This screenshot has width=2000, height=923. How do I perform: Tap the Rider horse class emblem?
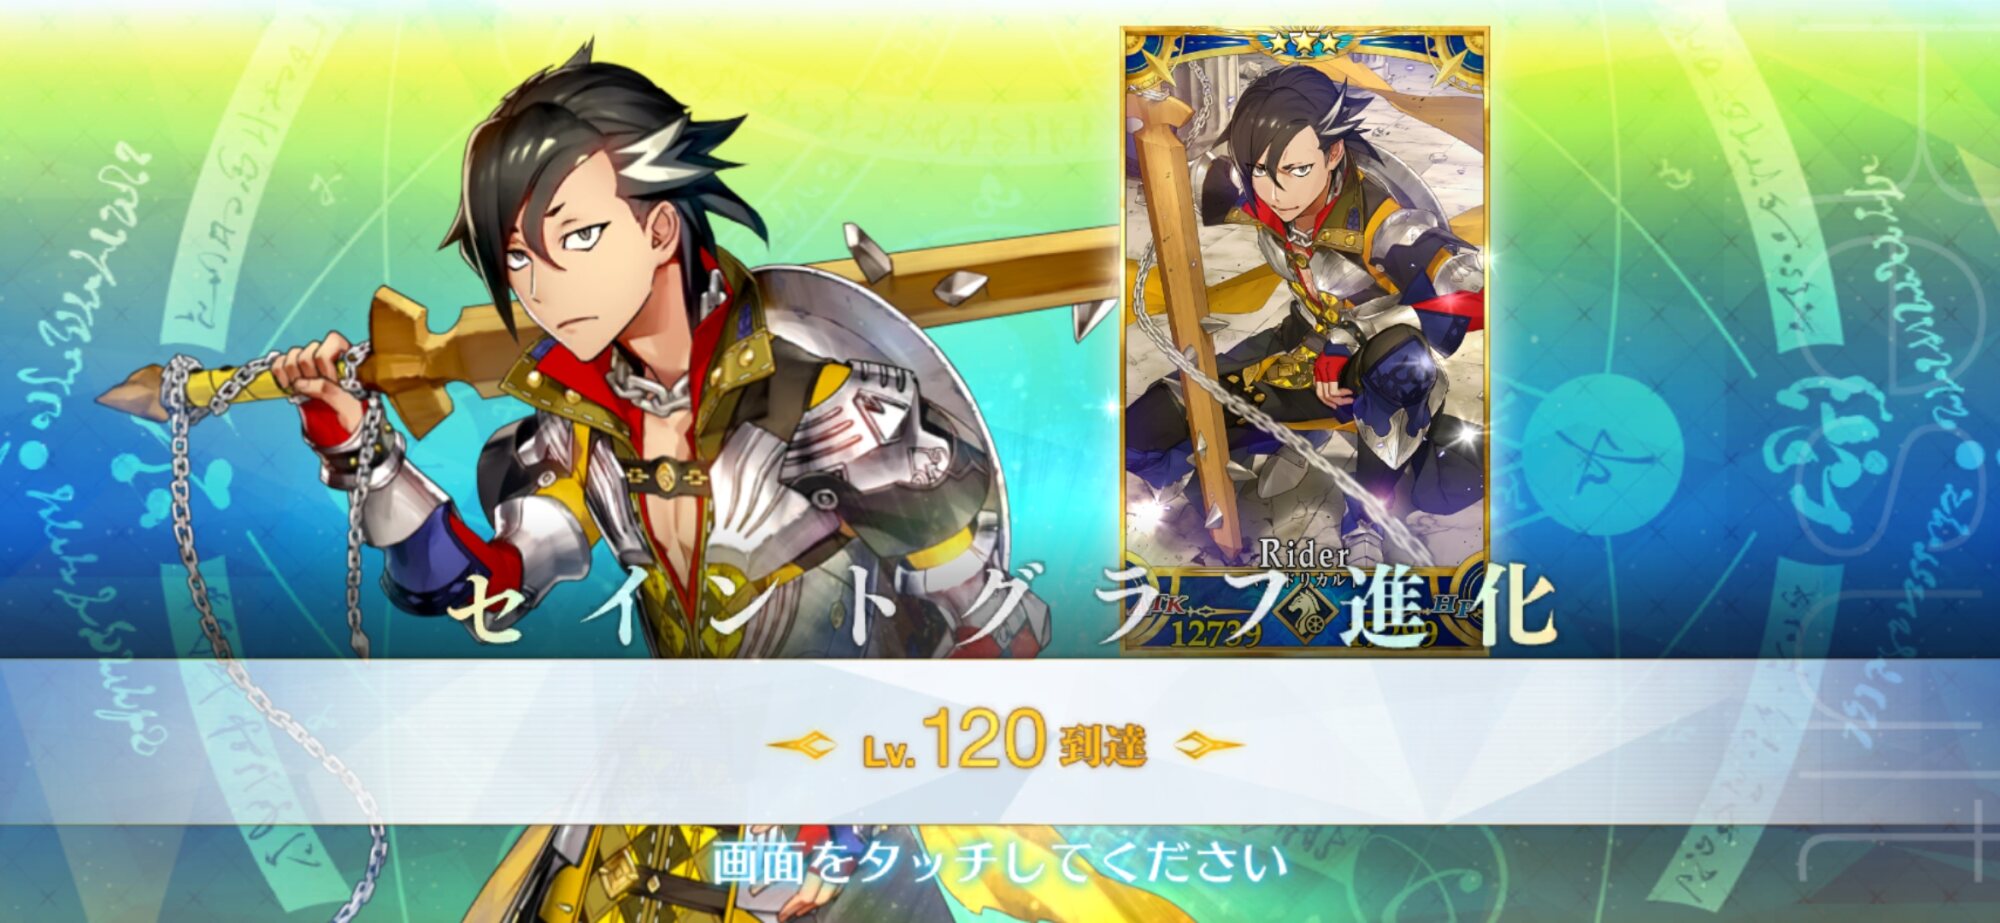coord(1306,612)
